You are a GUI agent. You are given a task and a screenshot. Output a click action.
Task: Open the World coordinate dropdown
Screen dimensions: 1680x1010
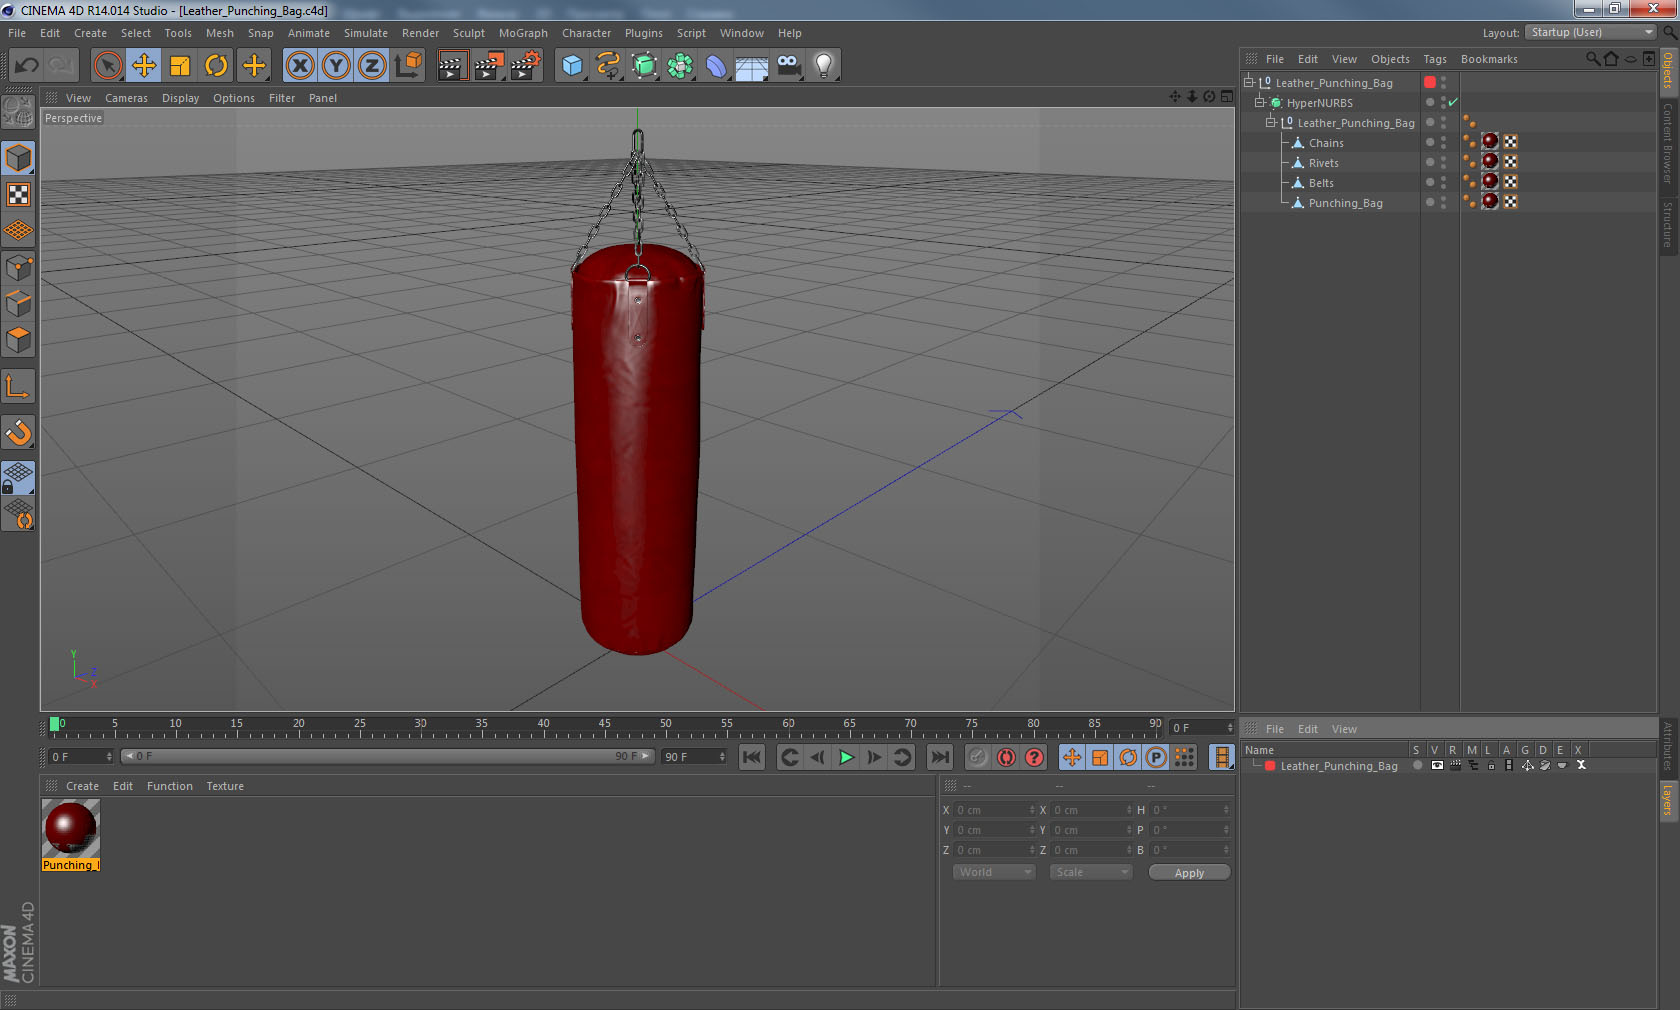pyautogui.click(x=993, y=872)
